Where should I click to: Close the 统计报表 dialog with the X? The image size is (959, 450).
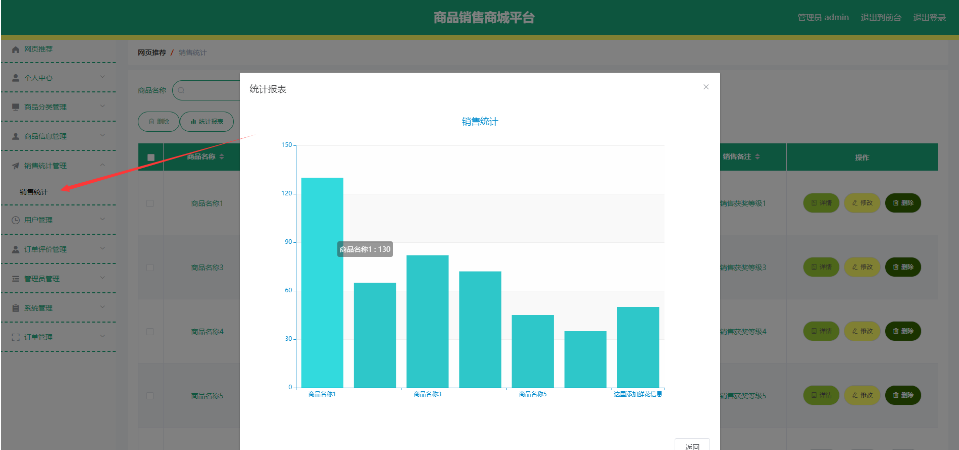(x=706, y=87)
